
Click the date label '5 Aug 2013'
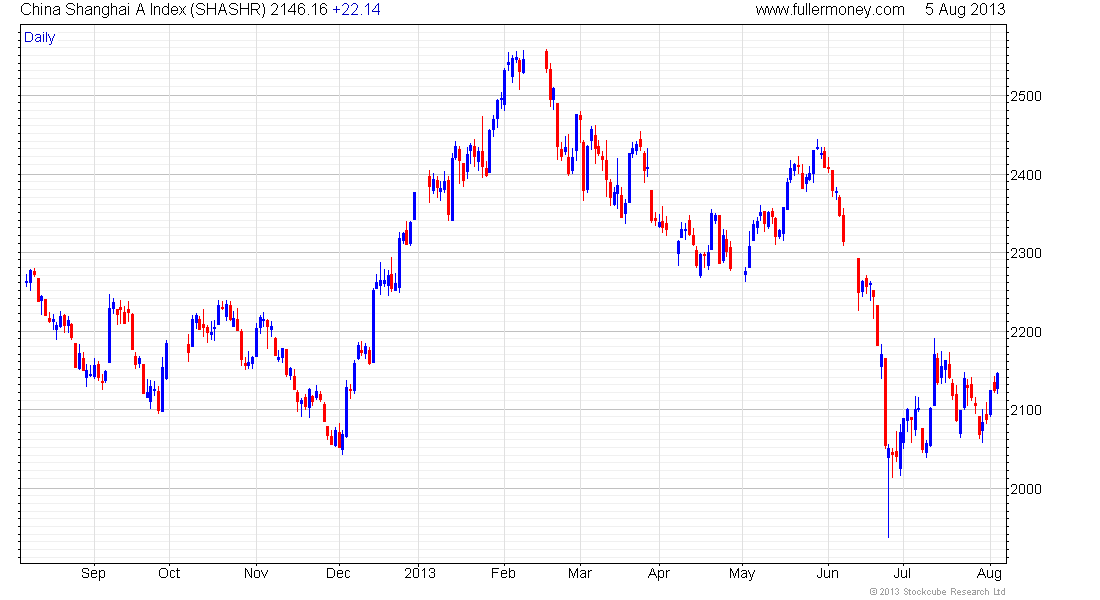point(965,10)
